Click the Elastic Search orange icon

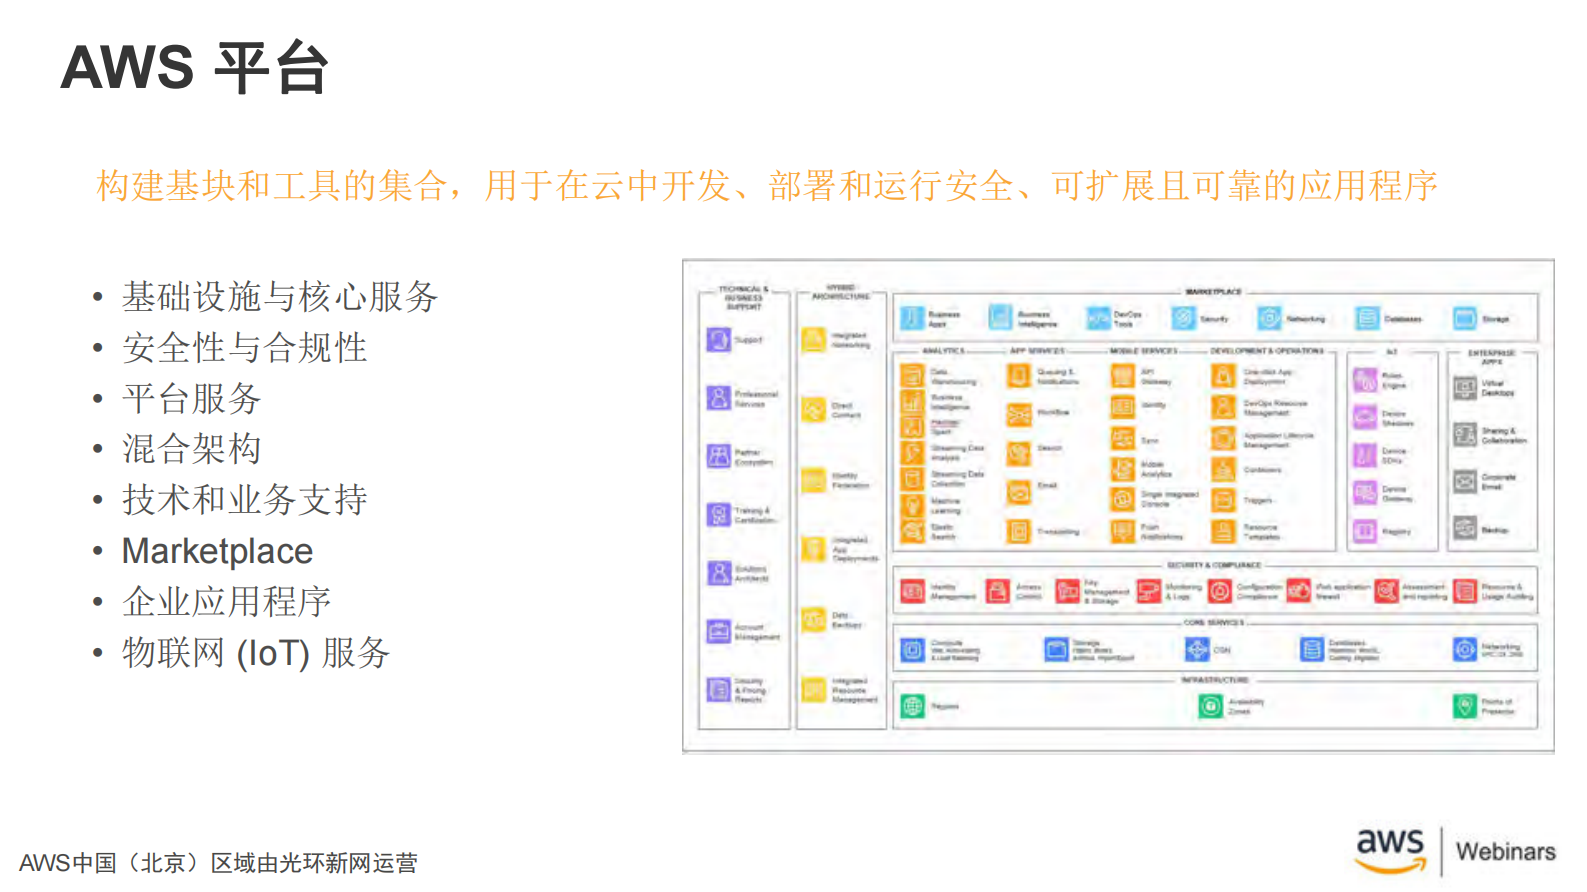(x=912, y=532)
